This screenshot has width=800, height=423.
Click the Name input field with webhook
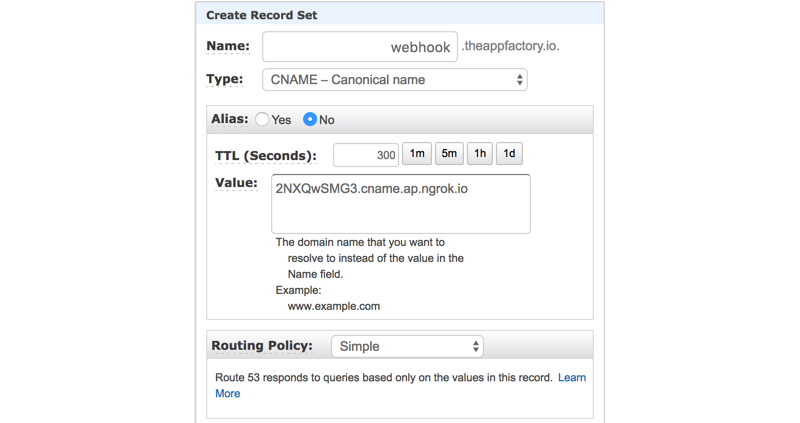tap(360, 46)
